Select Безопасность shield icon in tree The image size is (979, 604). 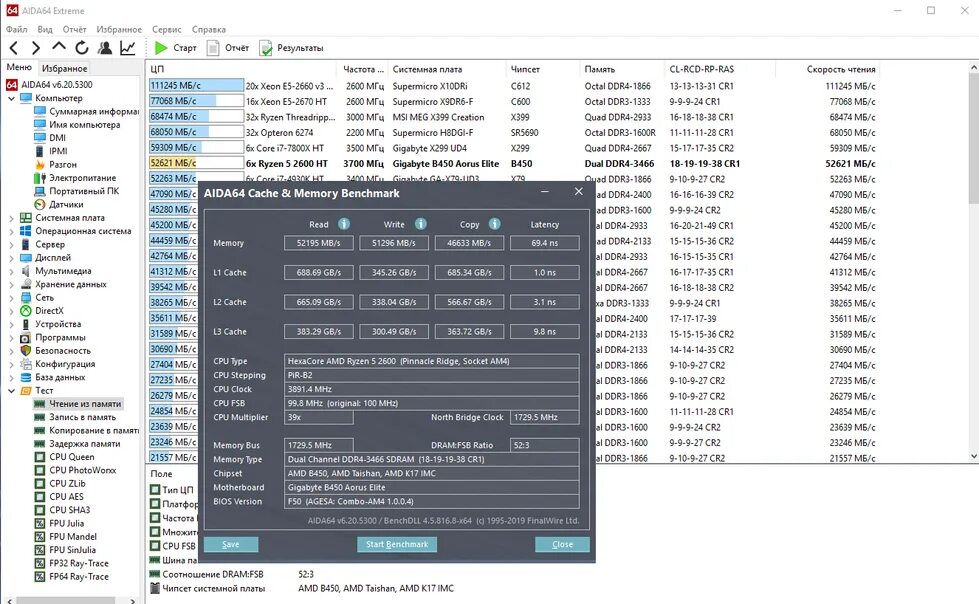(26, 350)
